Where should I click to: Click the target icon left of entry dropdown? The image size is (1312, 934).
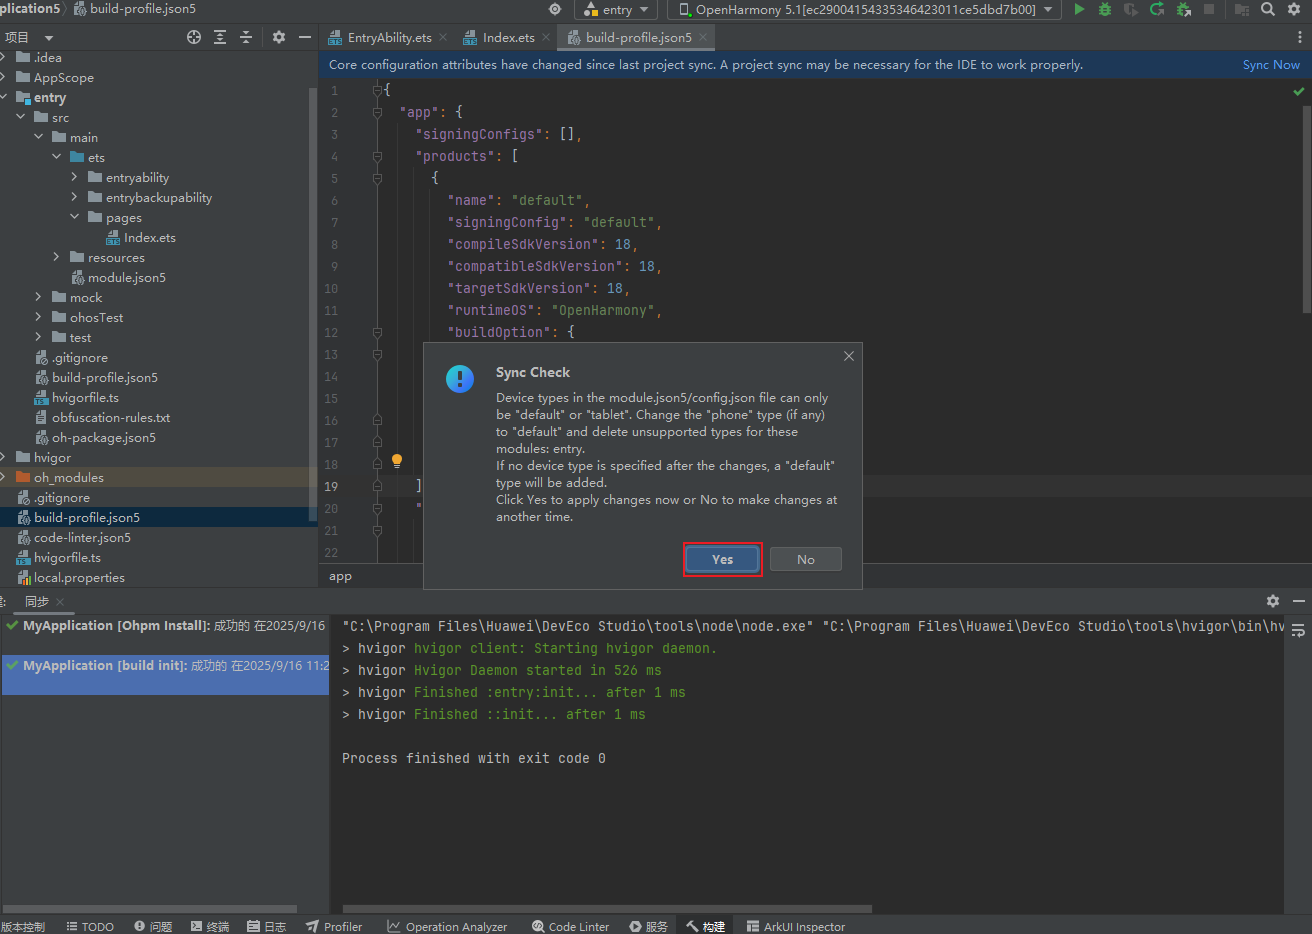click(x=555, y=9)
